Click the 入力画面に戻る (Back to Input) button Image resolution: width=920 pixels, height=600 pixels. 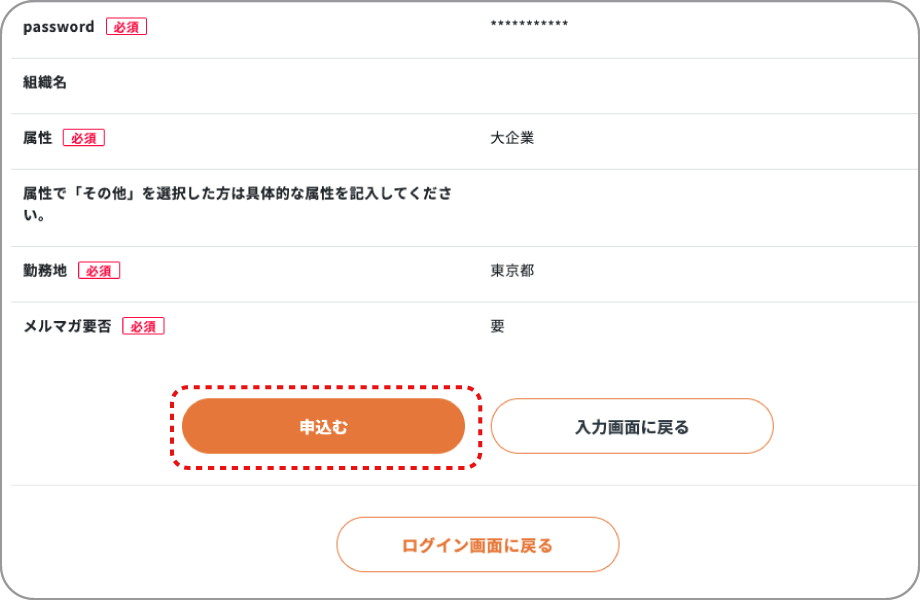(x=631, y=425)
